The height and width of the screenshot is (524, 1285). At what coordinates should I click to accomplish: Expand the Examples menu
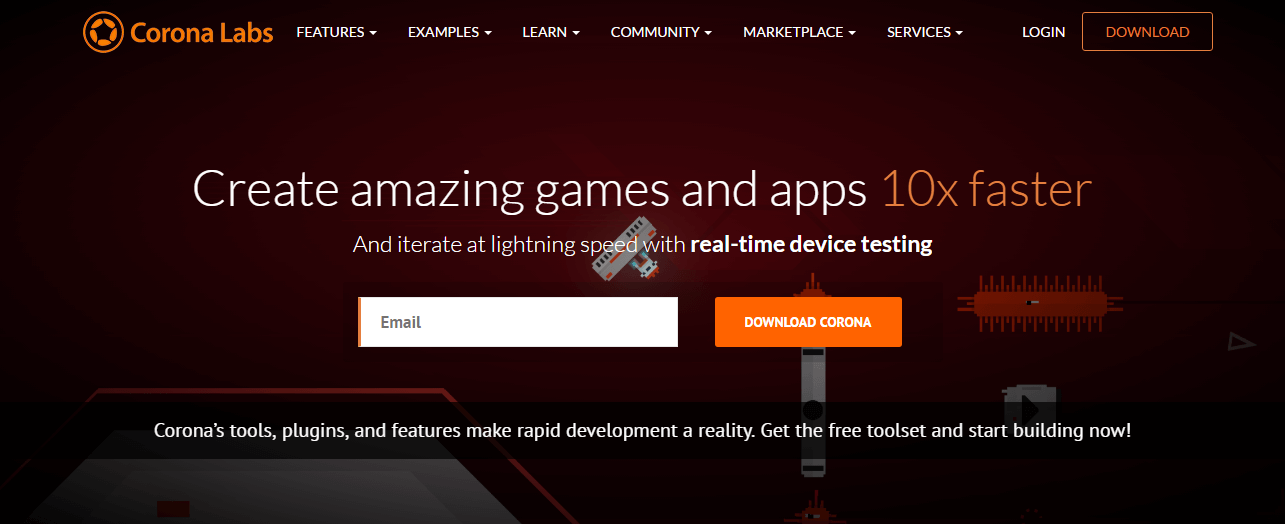(450, 32)
